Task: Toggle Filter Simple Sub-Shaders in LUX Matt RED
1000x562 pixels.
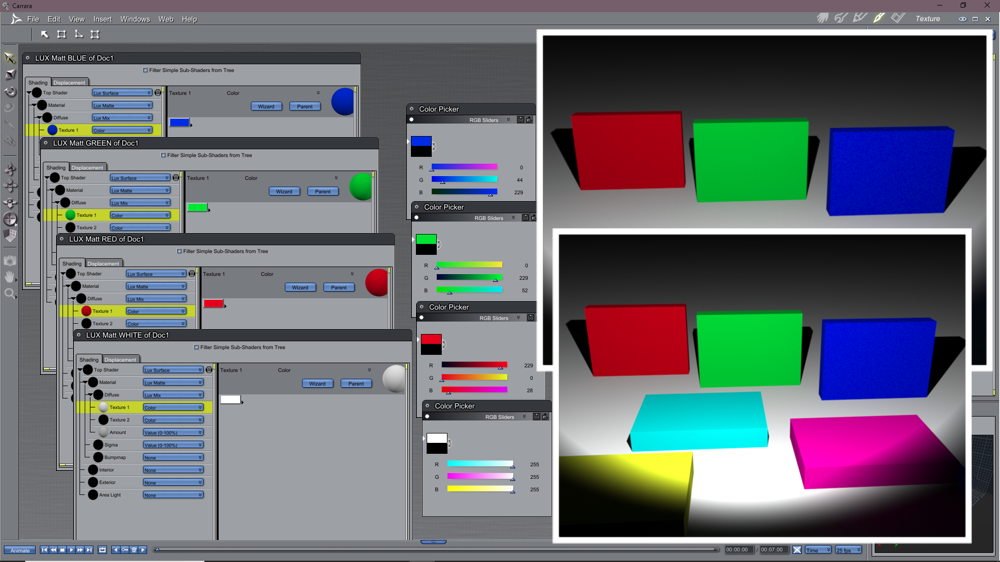Action: 179,251
